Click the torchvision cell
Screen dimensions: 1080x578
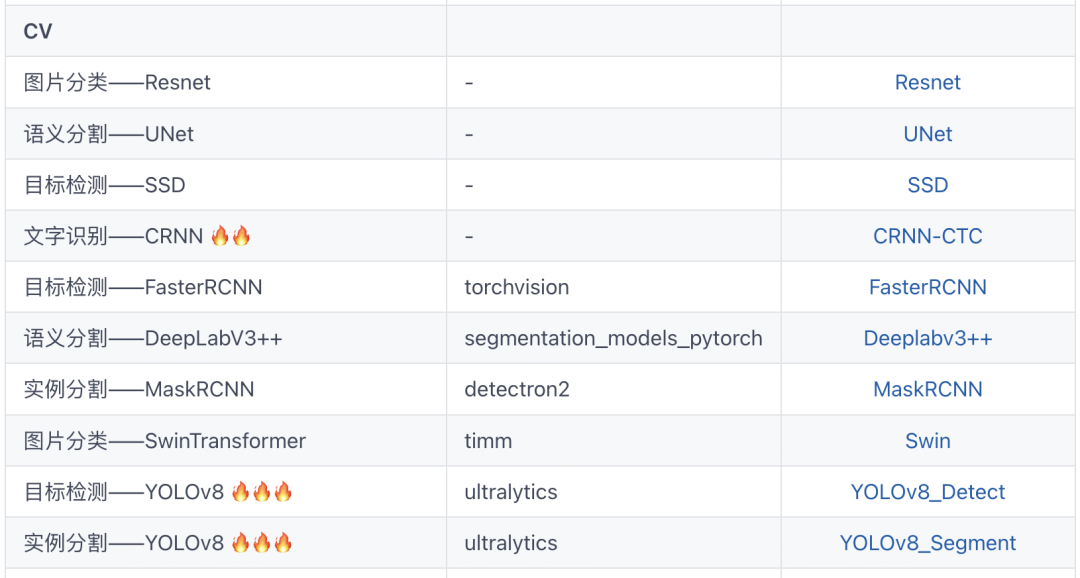tap(516, 288)
